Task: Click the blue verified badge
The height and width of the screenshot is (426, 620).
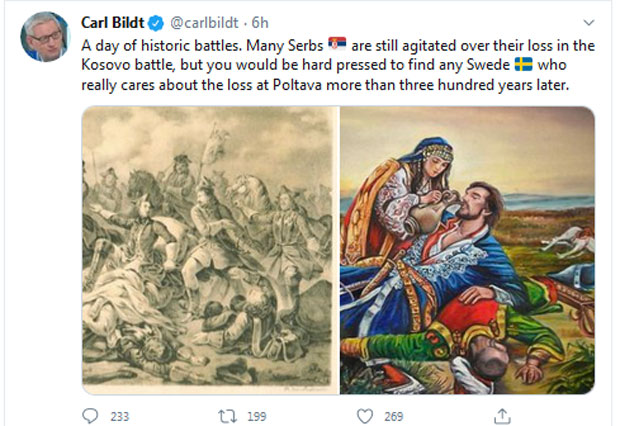Action: [x=156, y=22]
